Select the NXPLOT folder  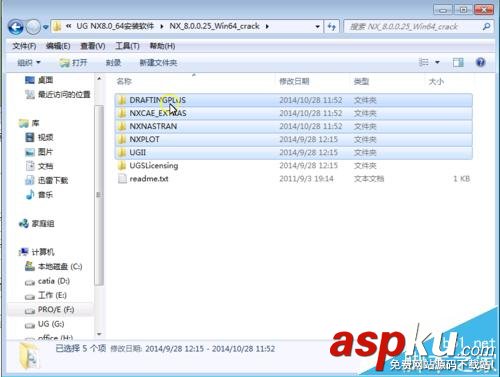point(294,139)
